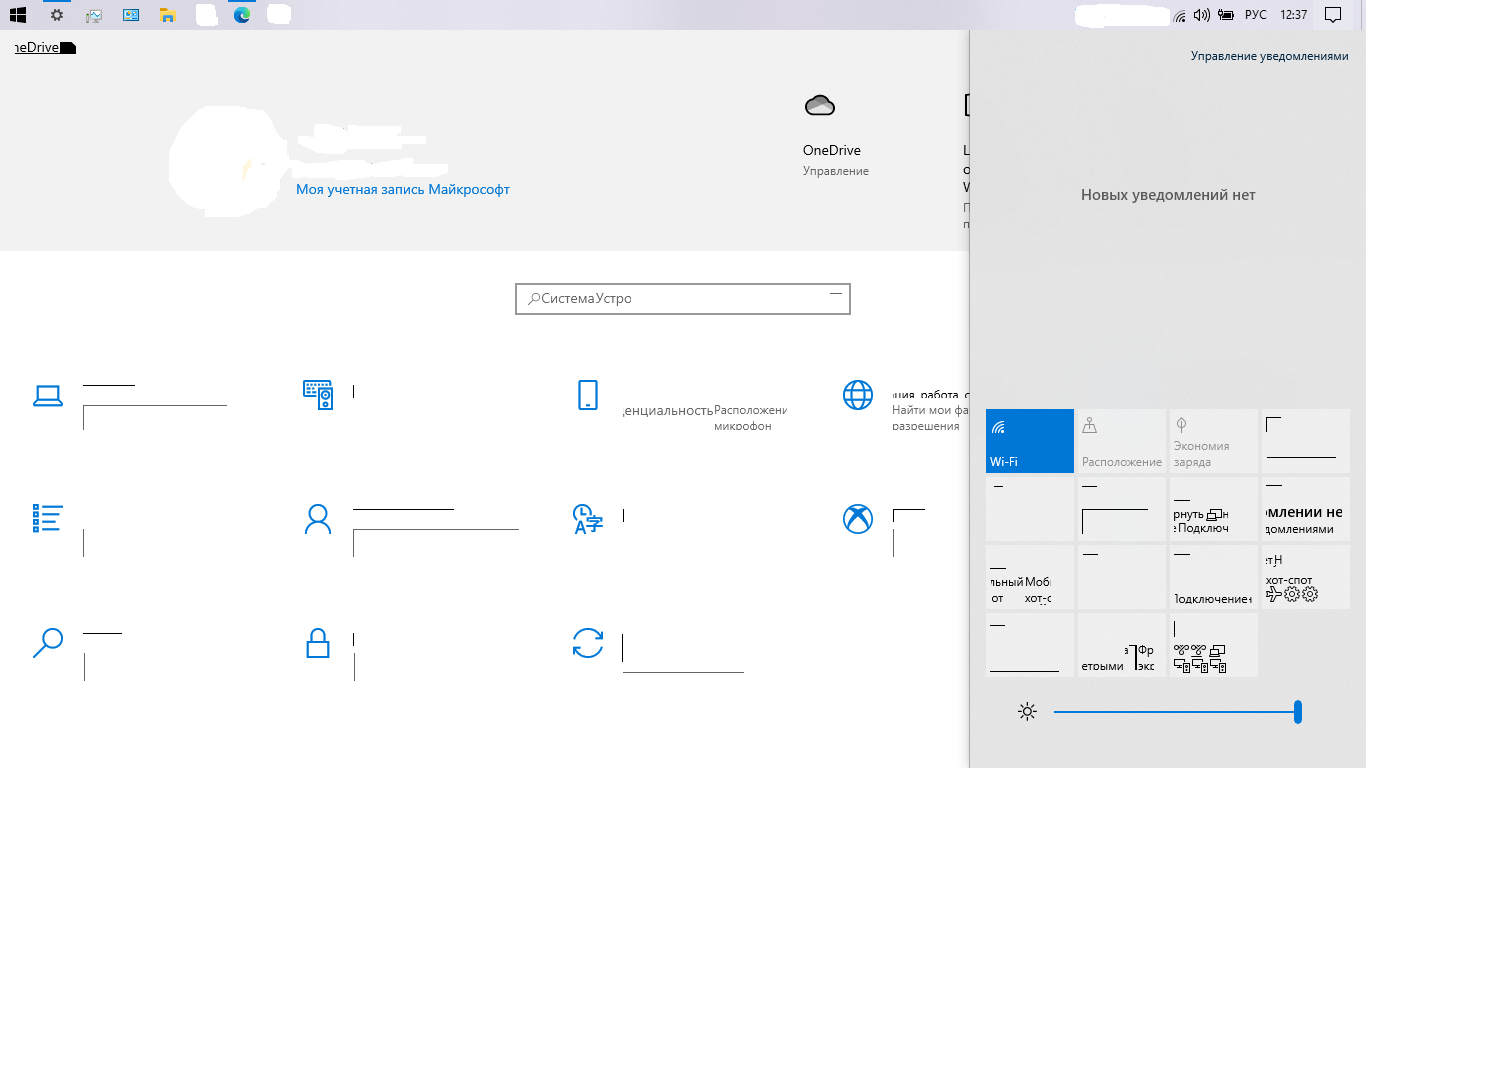Click the OneDrive link at top-left
Screen dimensions: 1488x1080
point(45,47)
